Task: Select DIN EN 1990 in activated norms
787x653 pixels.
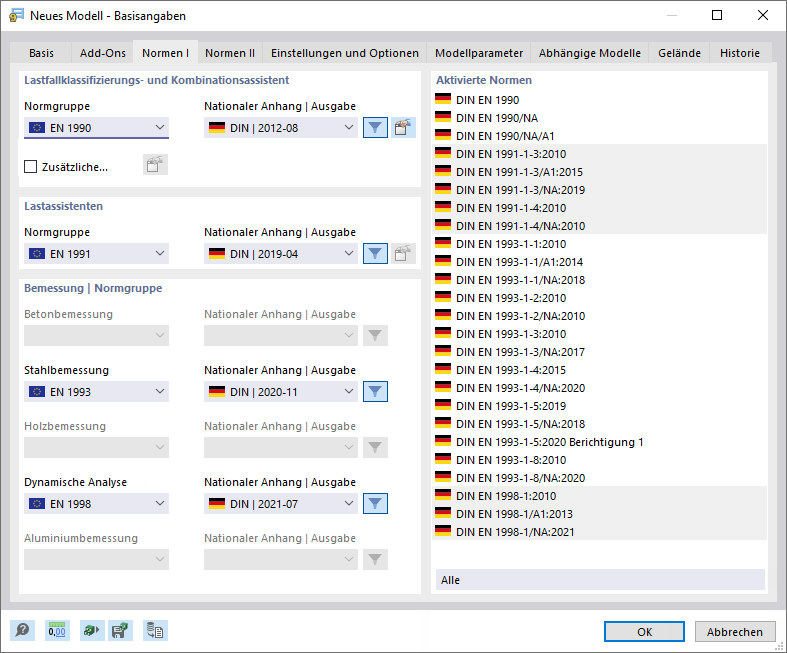Action: 599,100
